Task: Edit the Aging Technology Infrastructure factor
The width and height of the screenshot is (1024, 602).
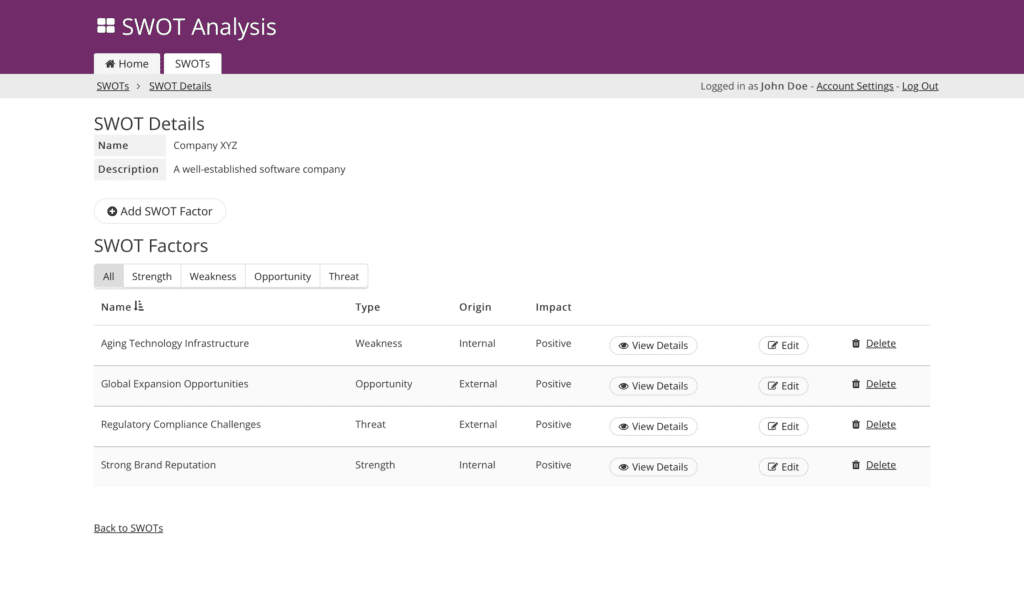Action: coord(783,346)
